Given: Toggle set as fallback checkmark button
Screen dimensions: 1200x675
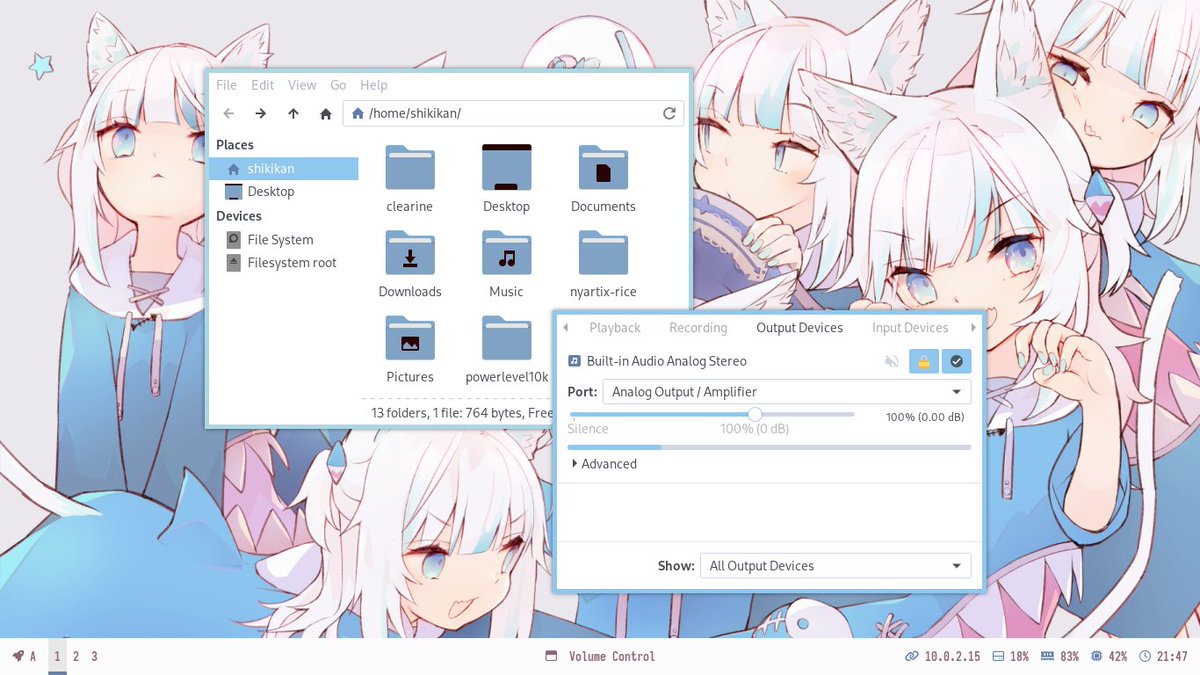Looking at the screenshot, I should click(957, 361).
